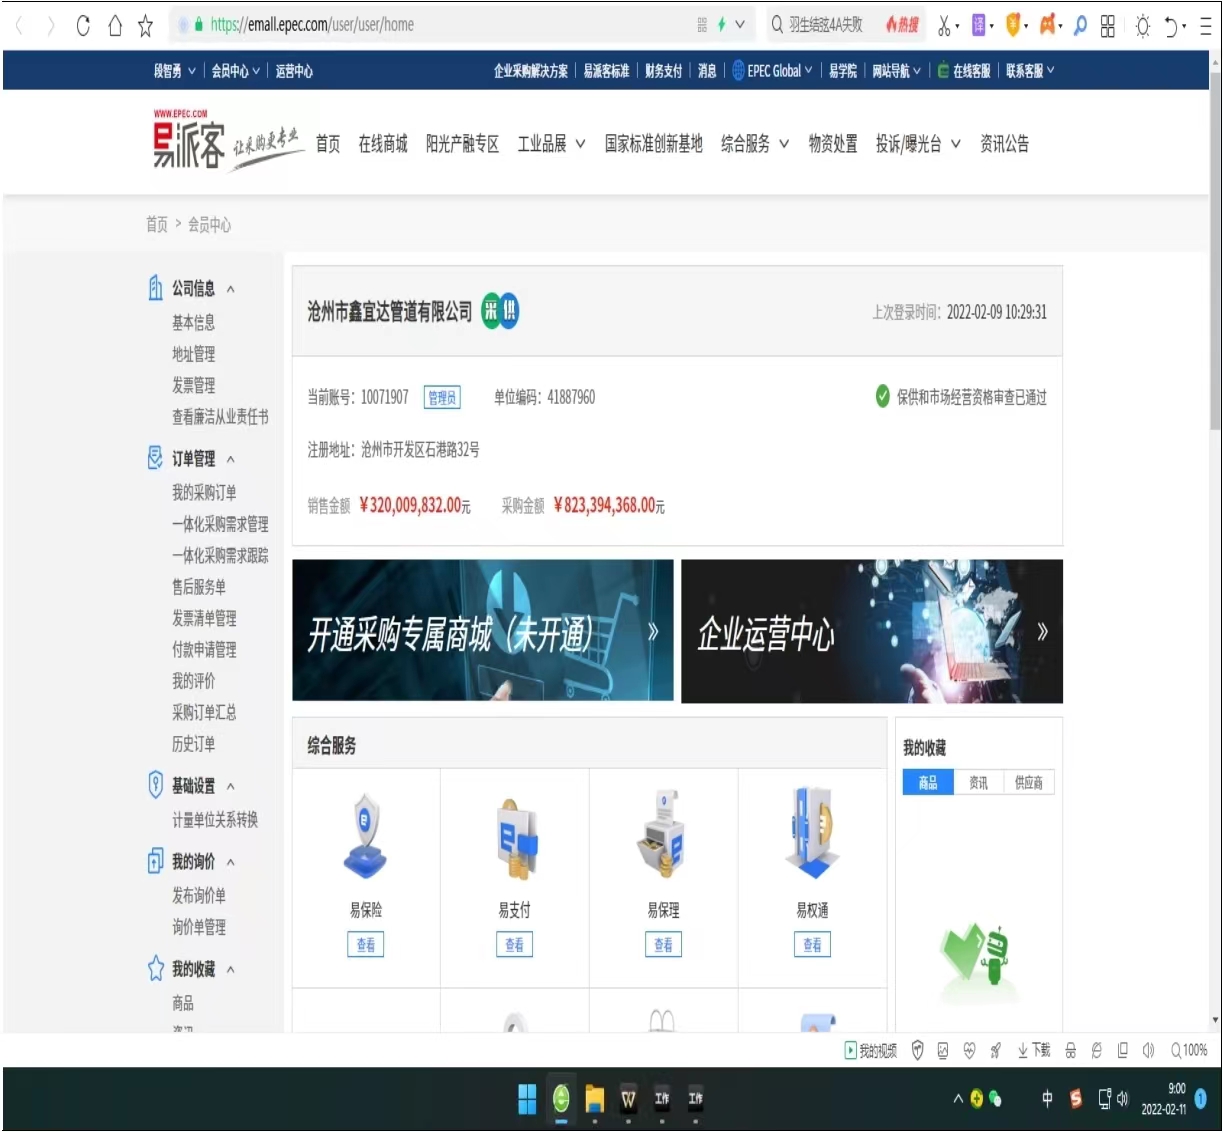
Task: Open 阳光产融专区 in the main navigation
Action: pyautogui.click(x=462, y=144)
